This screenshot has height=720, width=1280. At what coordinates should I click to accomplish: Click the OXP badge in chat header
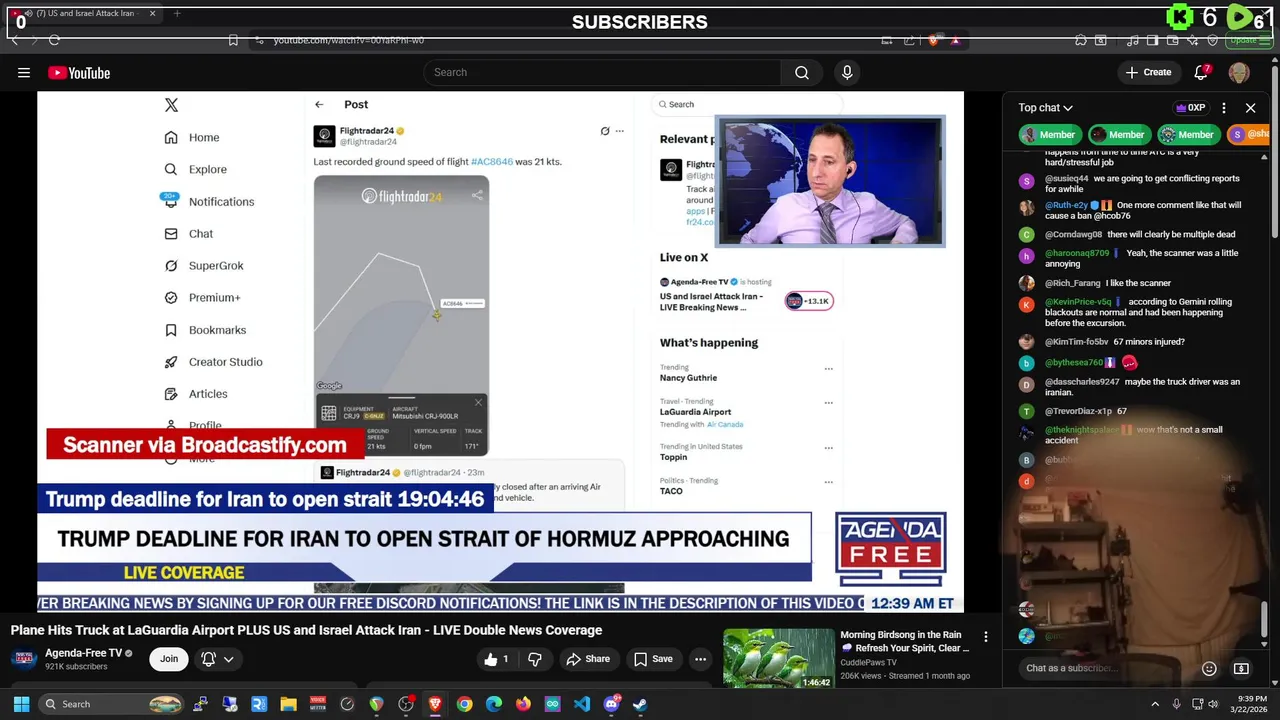[x=1190, y=108]
